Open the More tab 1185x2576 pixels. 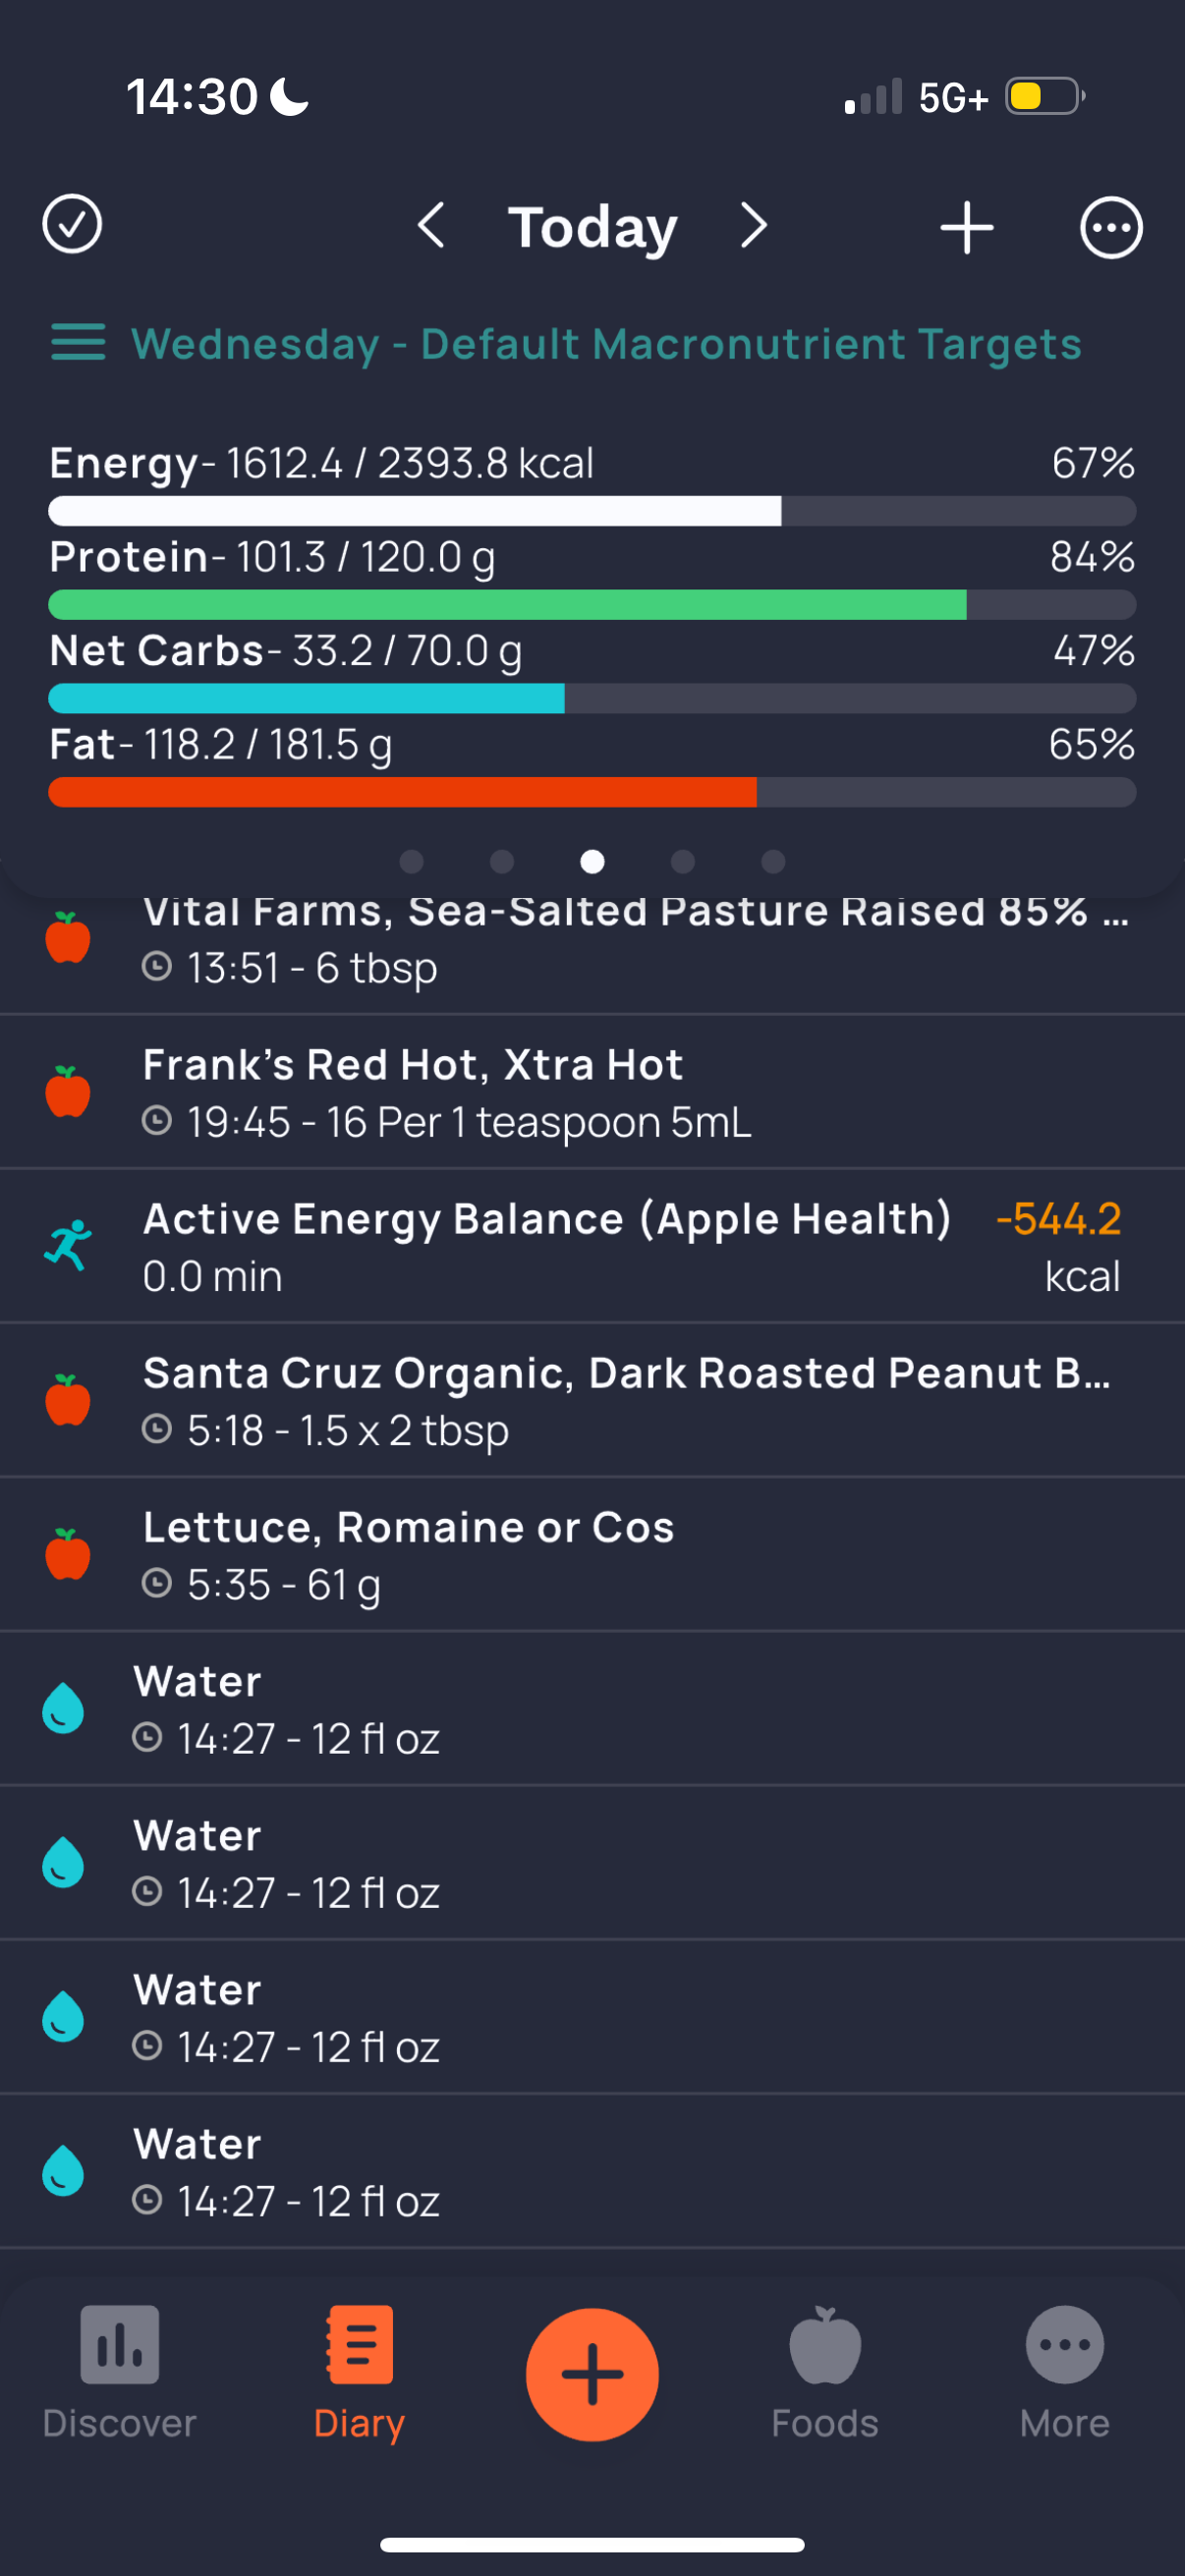(x=1065, y=2373)
